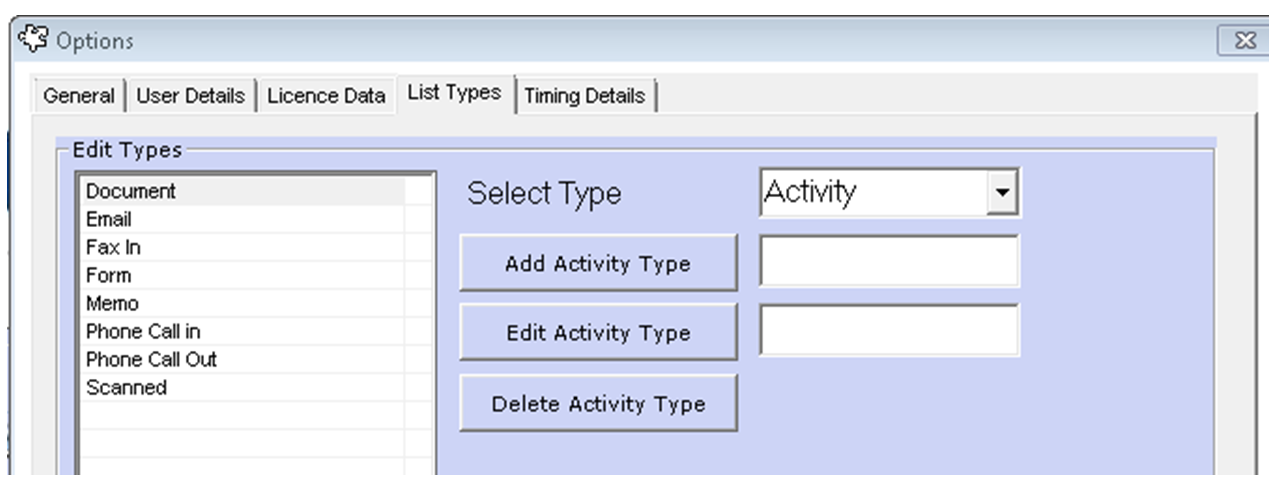This screenshot has width=1269, height=488.
Task: Focus the text field beside Edit Activity Type
Action: 889,331
